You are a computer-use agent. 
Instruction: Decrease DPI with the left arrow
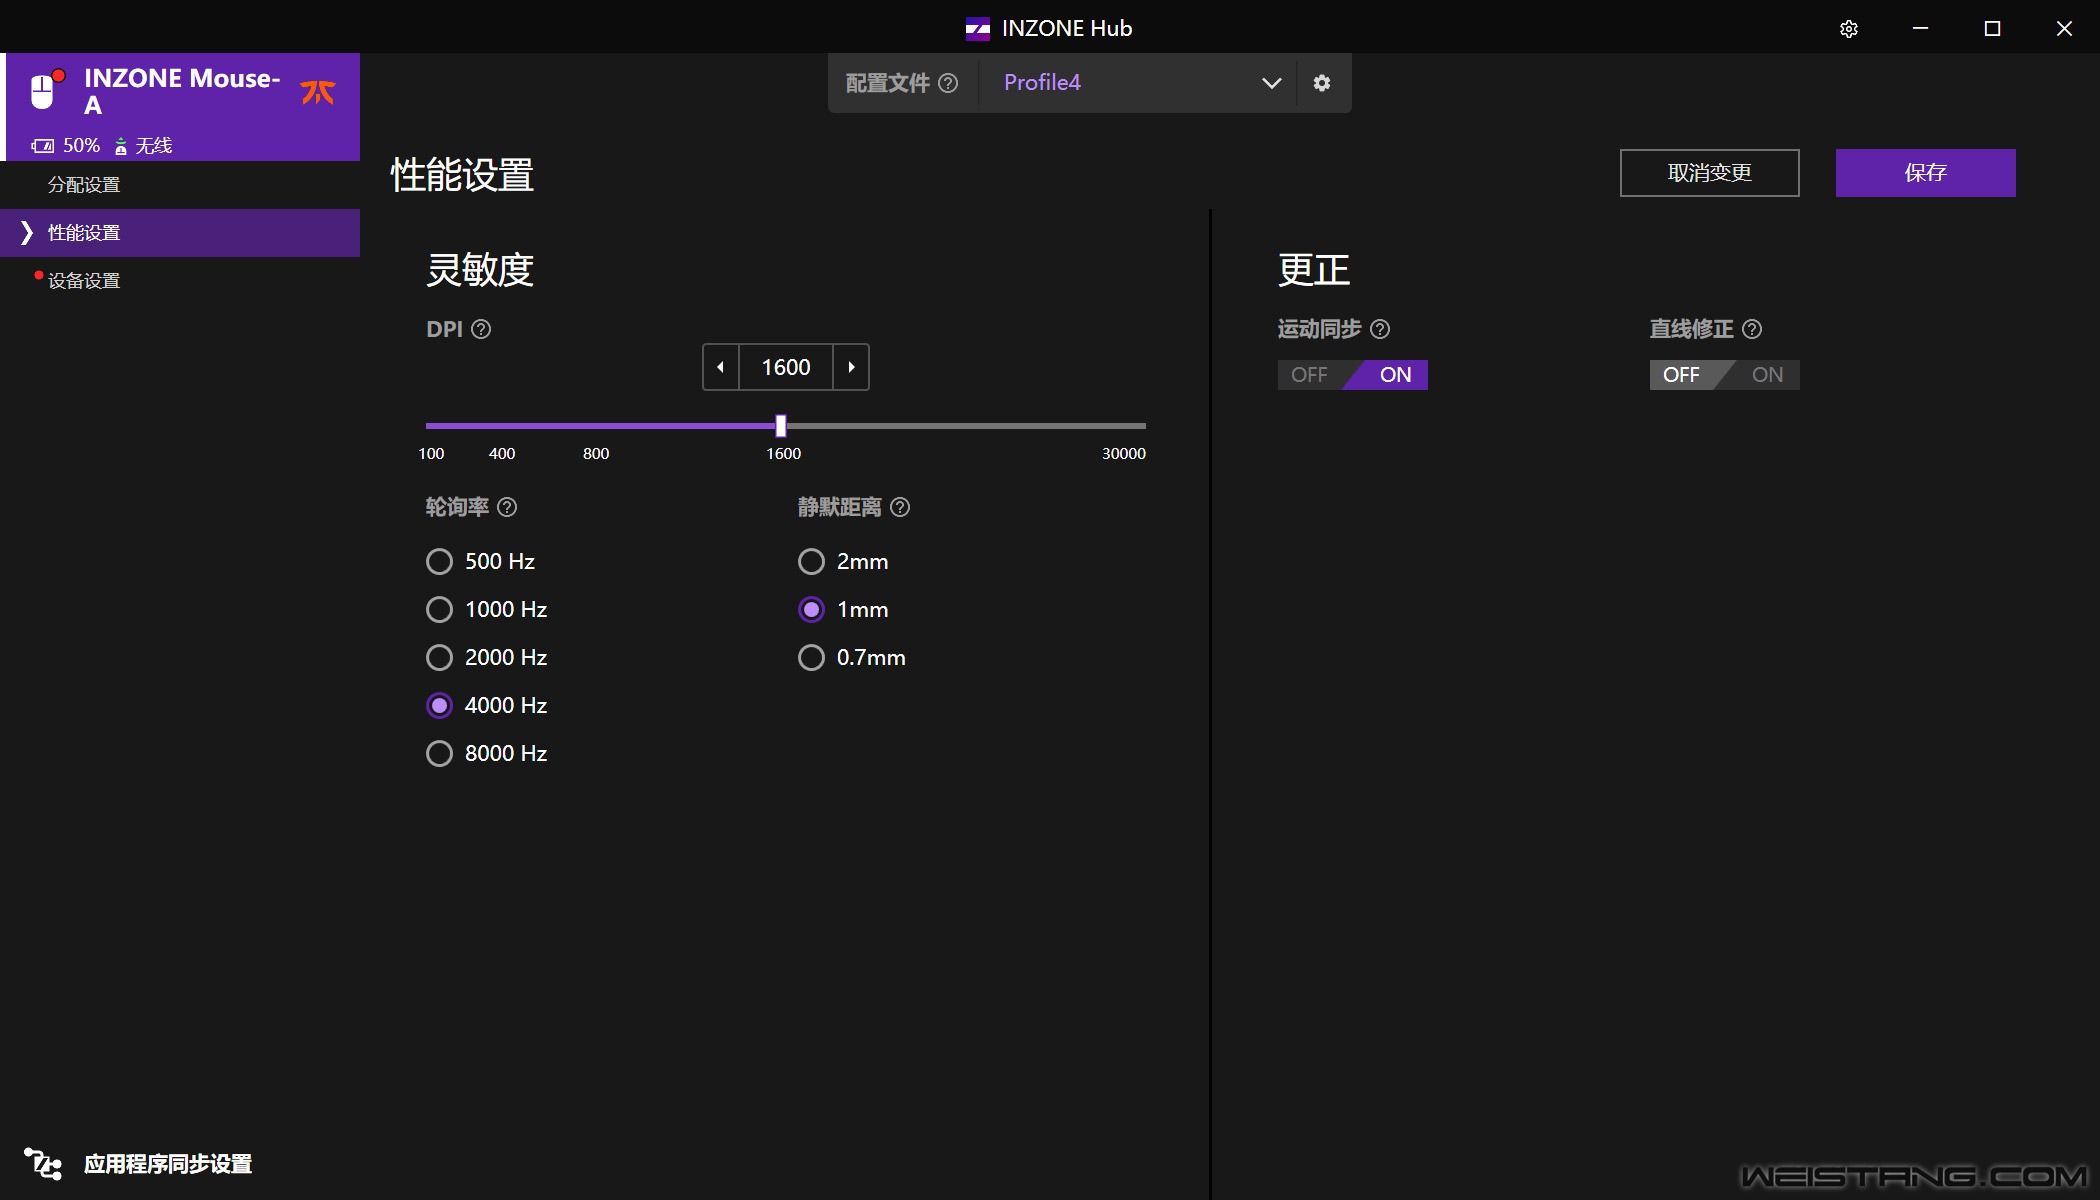pyautogui.click(x=720, y=367)
